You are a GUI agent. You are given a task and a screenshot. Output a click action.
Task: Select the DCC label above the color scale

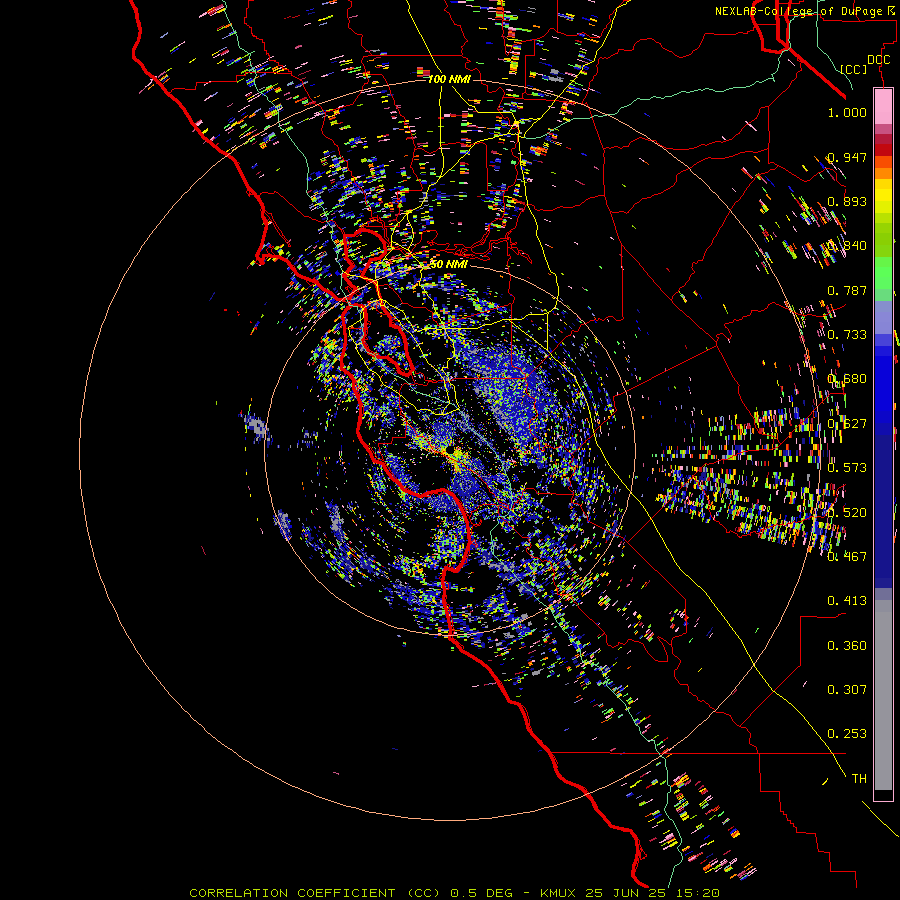(x=878, y=60)
